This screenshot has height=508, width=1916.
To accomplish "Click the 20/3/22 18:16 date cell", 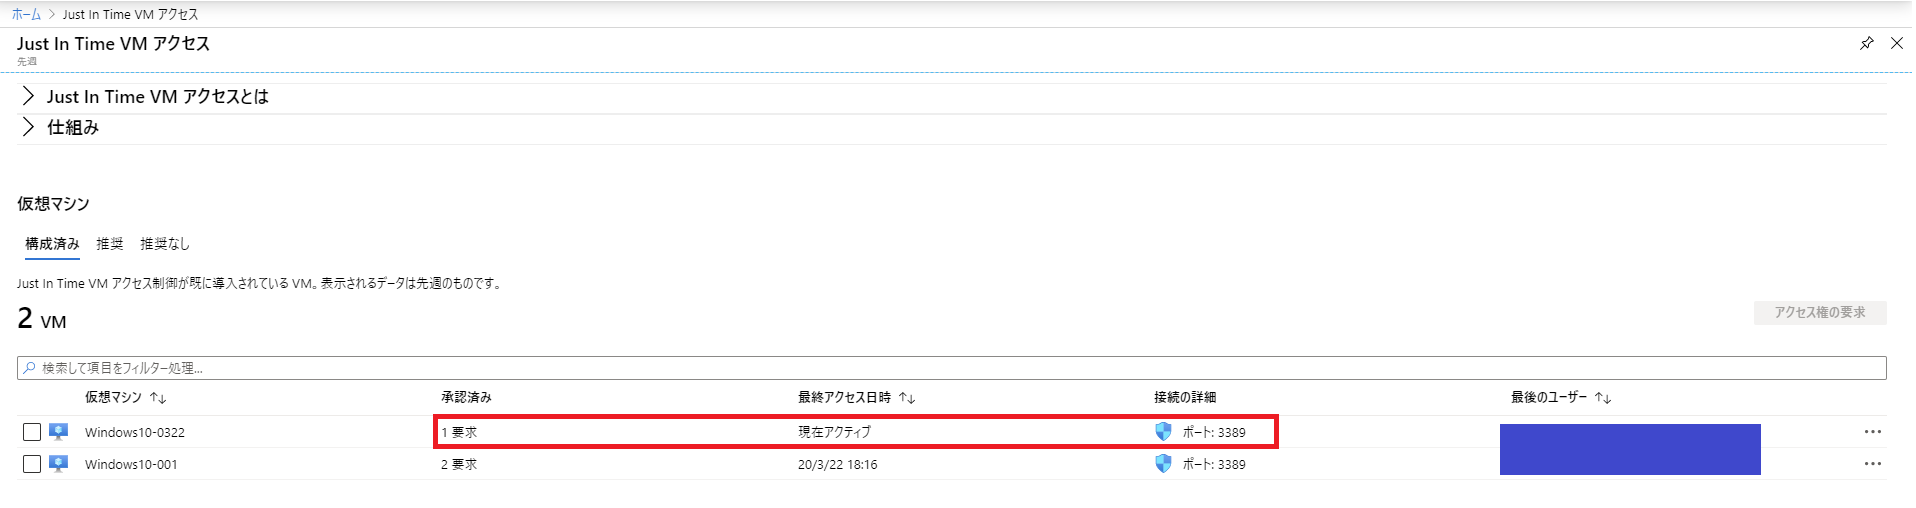I will (x=838, y=465).
